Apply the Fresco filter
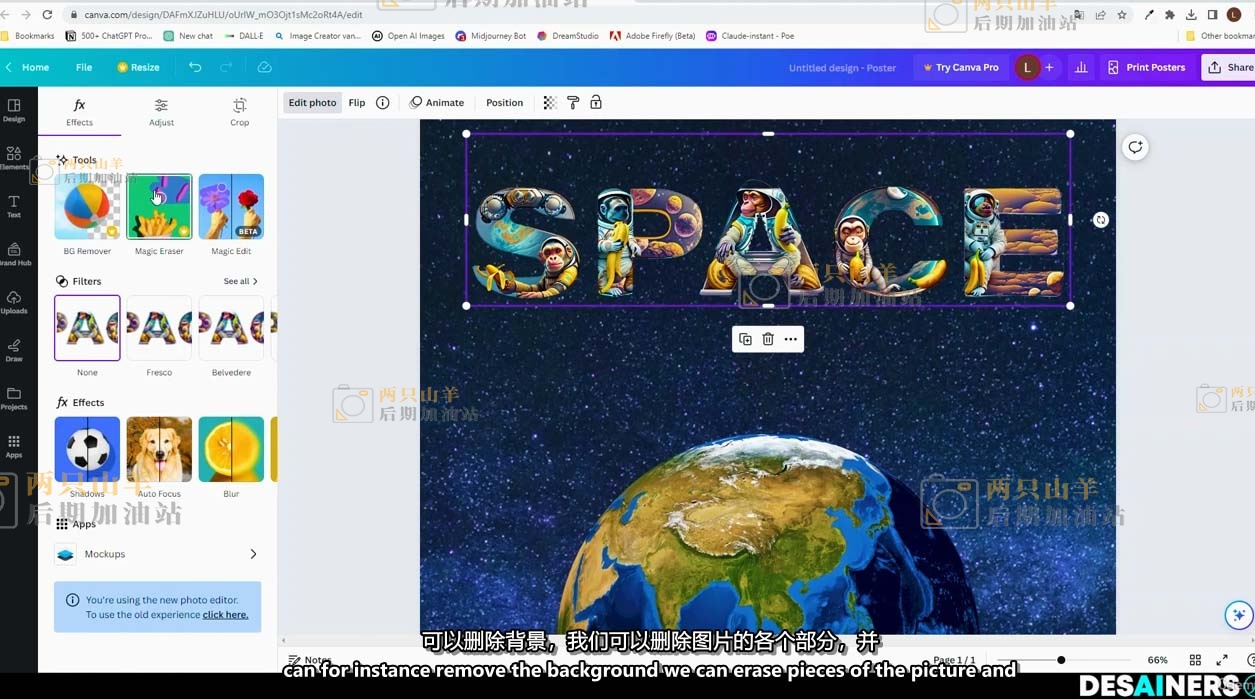The image size is (1255, 699). [159, 328]
